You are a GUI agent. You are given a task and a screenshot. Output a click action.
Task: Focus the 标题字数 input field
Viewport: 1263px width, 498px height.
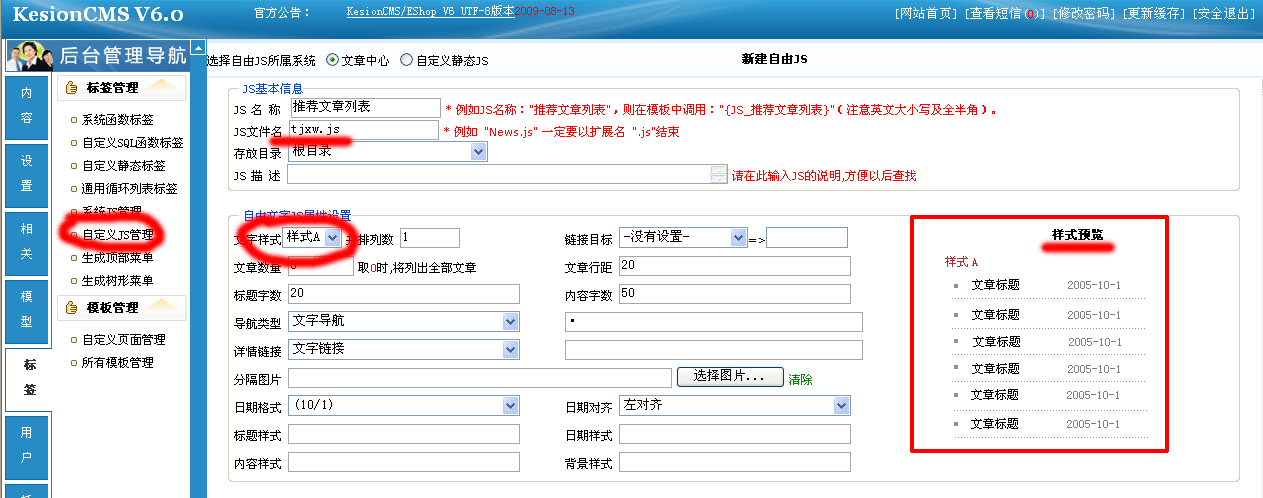(404, 293)
